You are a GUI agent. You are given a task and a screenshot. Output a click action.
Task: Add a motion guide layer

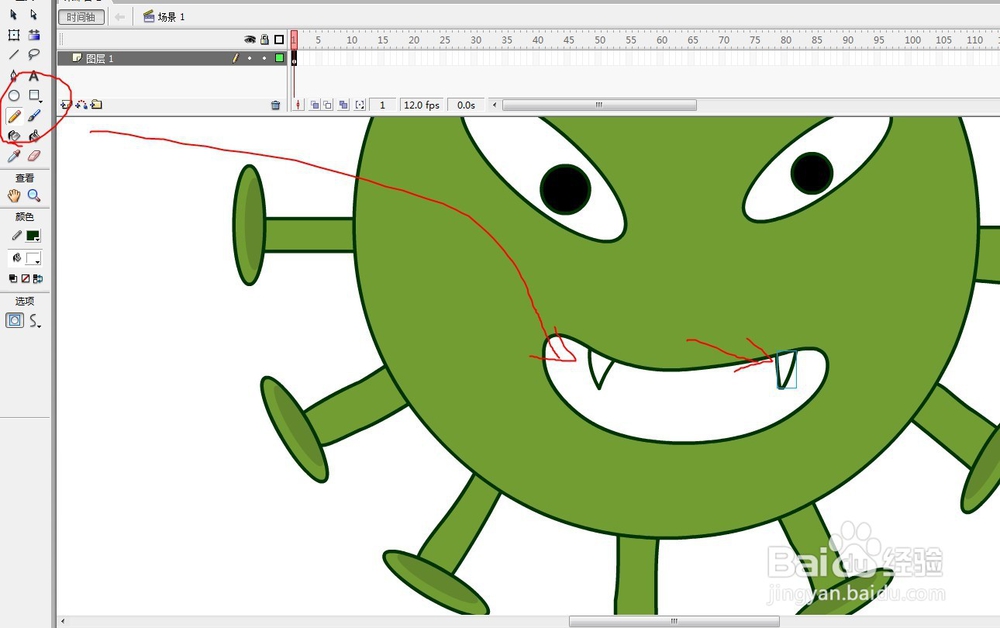point(81,105)
